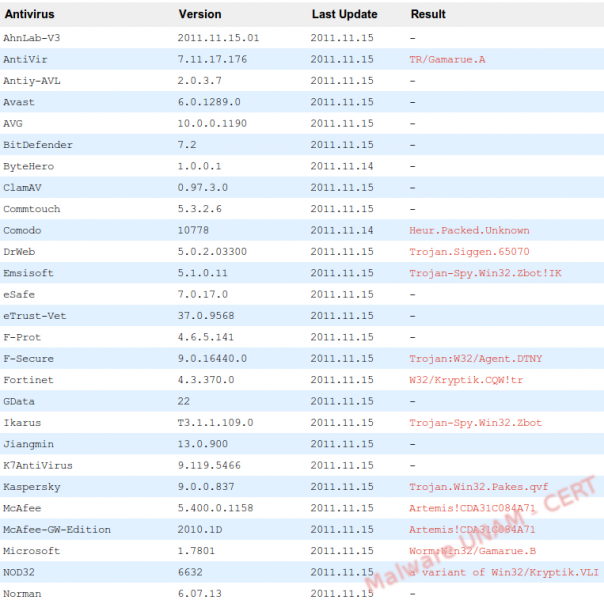Click F-Secure version 9.0.16440.0

[x=212, y=359]
